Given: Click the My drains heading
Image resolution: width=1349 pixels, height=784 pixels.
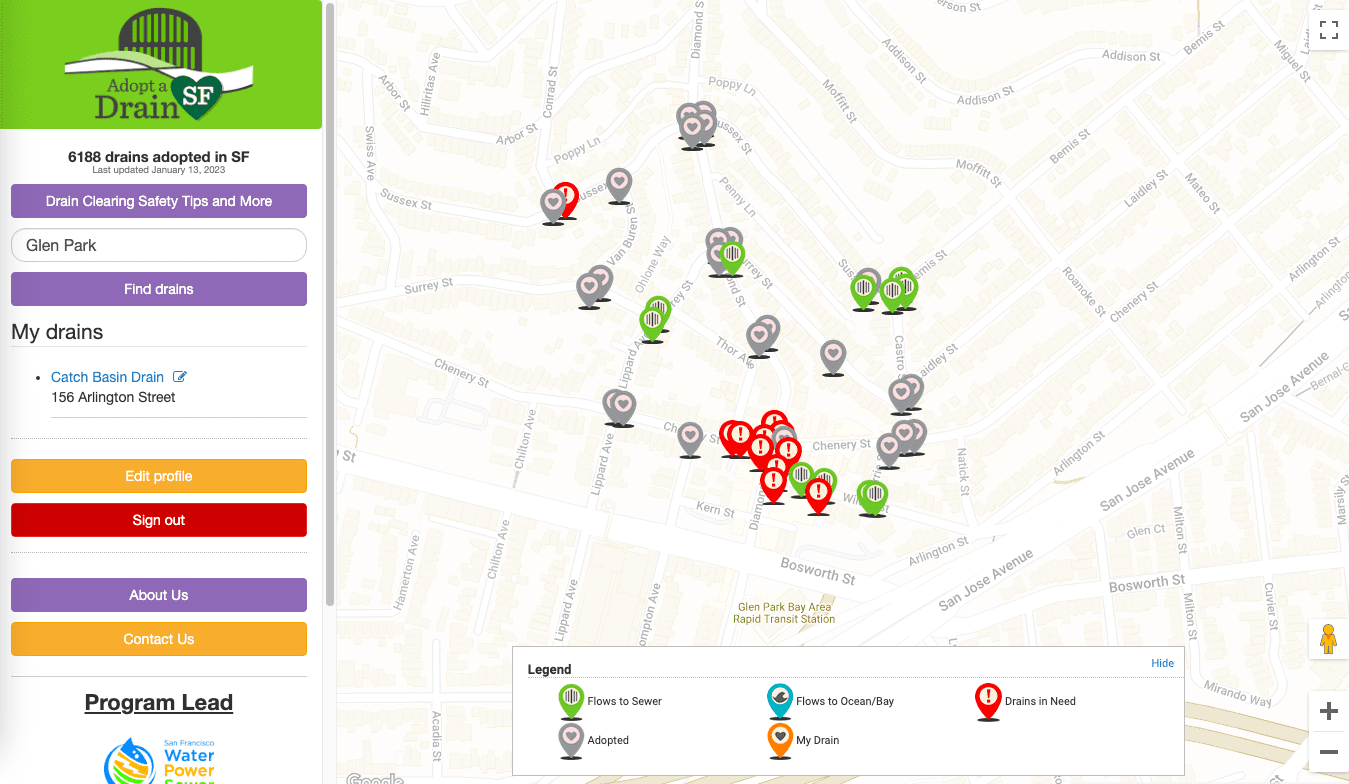Looking at the screenshot, I should pos(57,332).
